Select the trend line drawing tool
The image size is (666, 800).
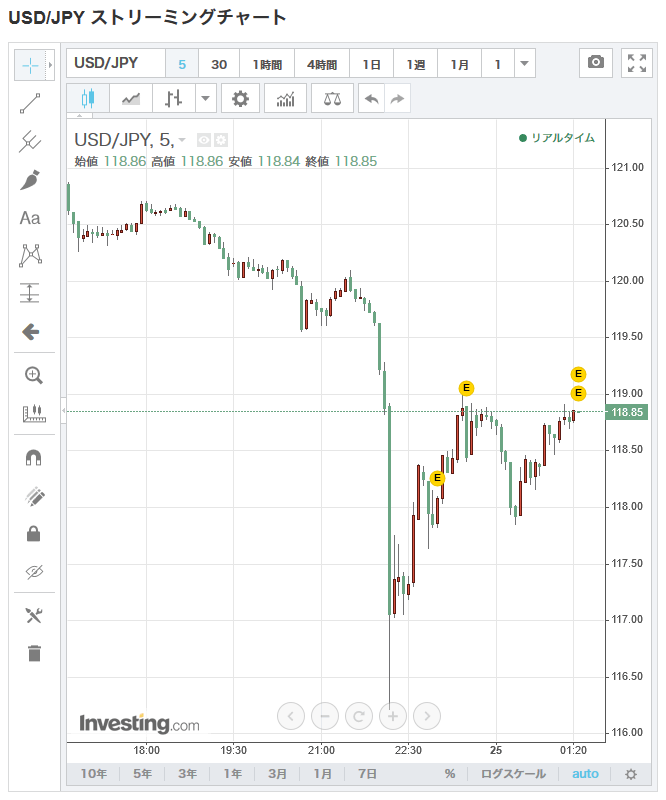(30, 103)
